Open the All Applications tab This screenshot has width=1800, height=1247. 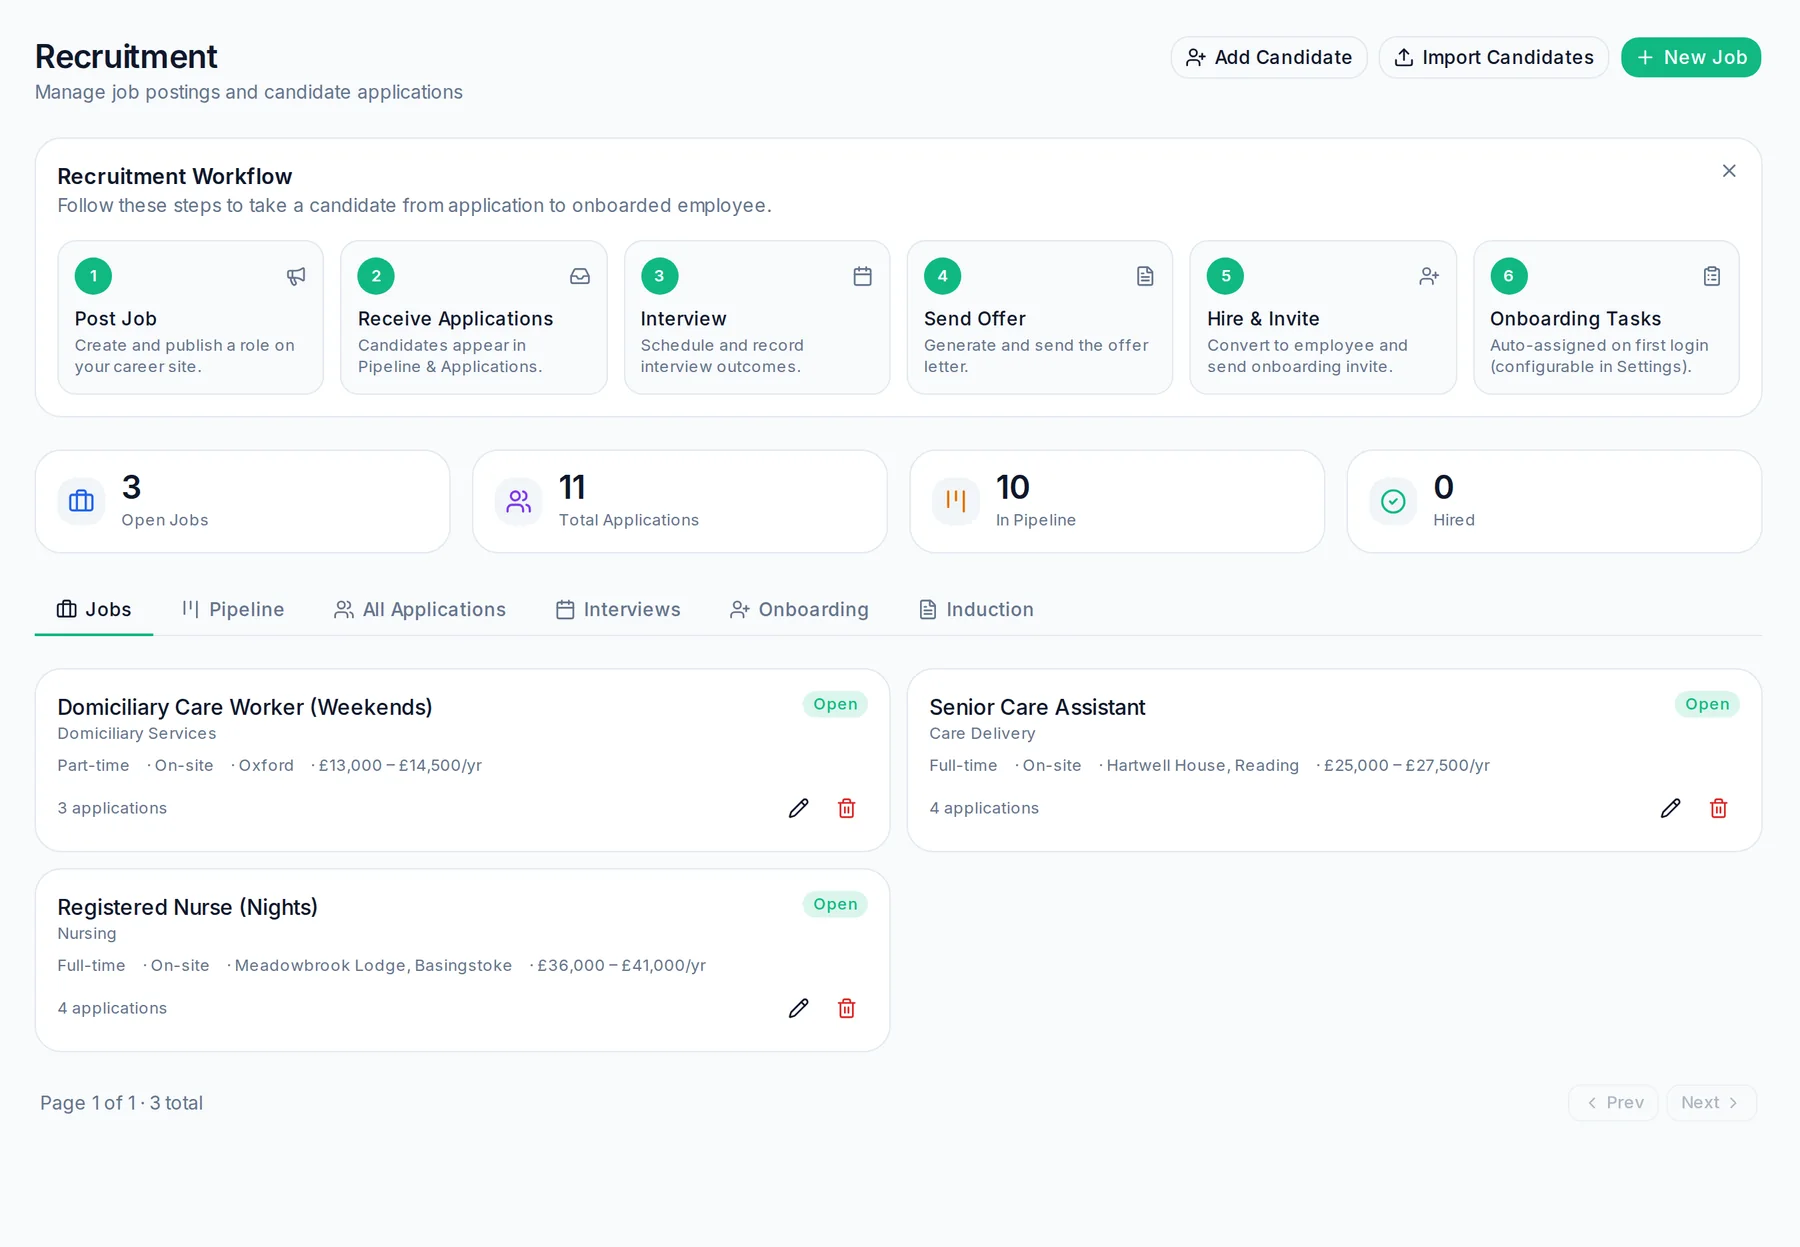coord(420,609)
